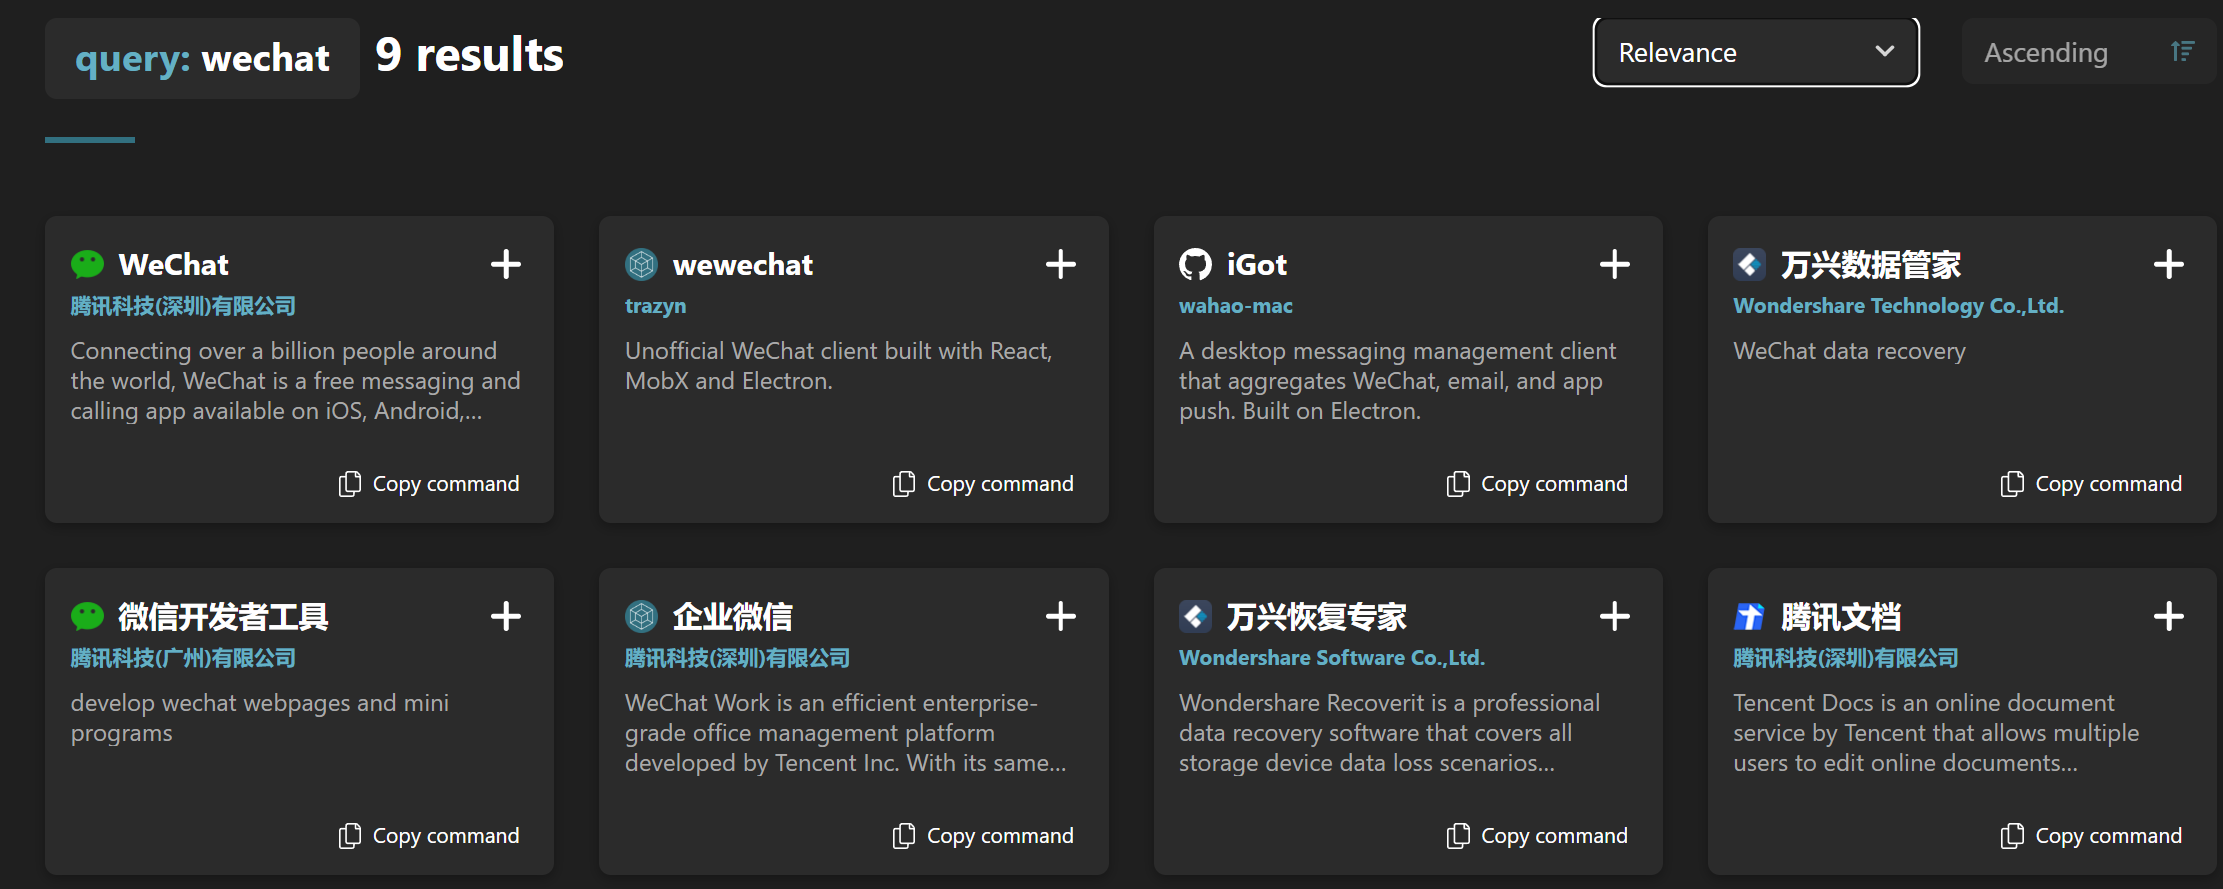Add 万兴恢复专家 using plus icon
The height and width of the screenshot is (889, 2223).
coord(1614,617)
